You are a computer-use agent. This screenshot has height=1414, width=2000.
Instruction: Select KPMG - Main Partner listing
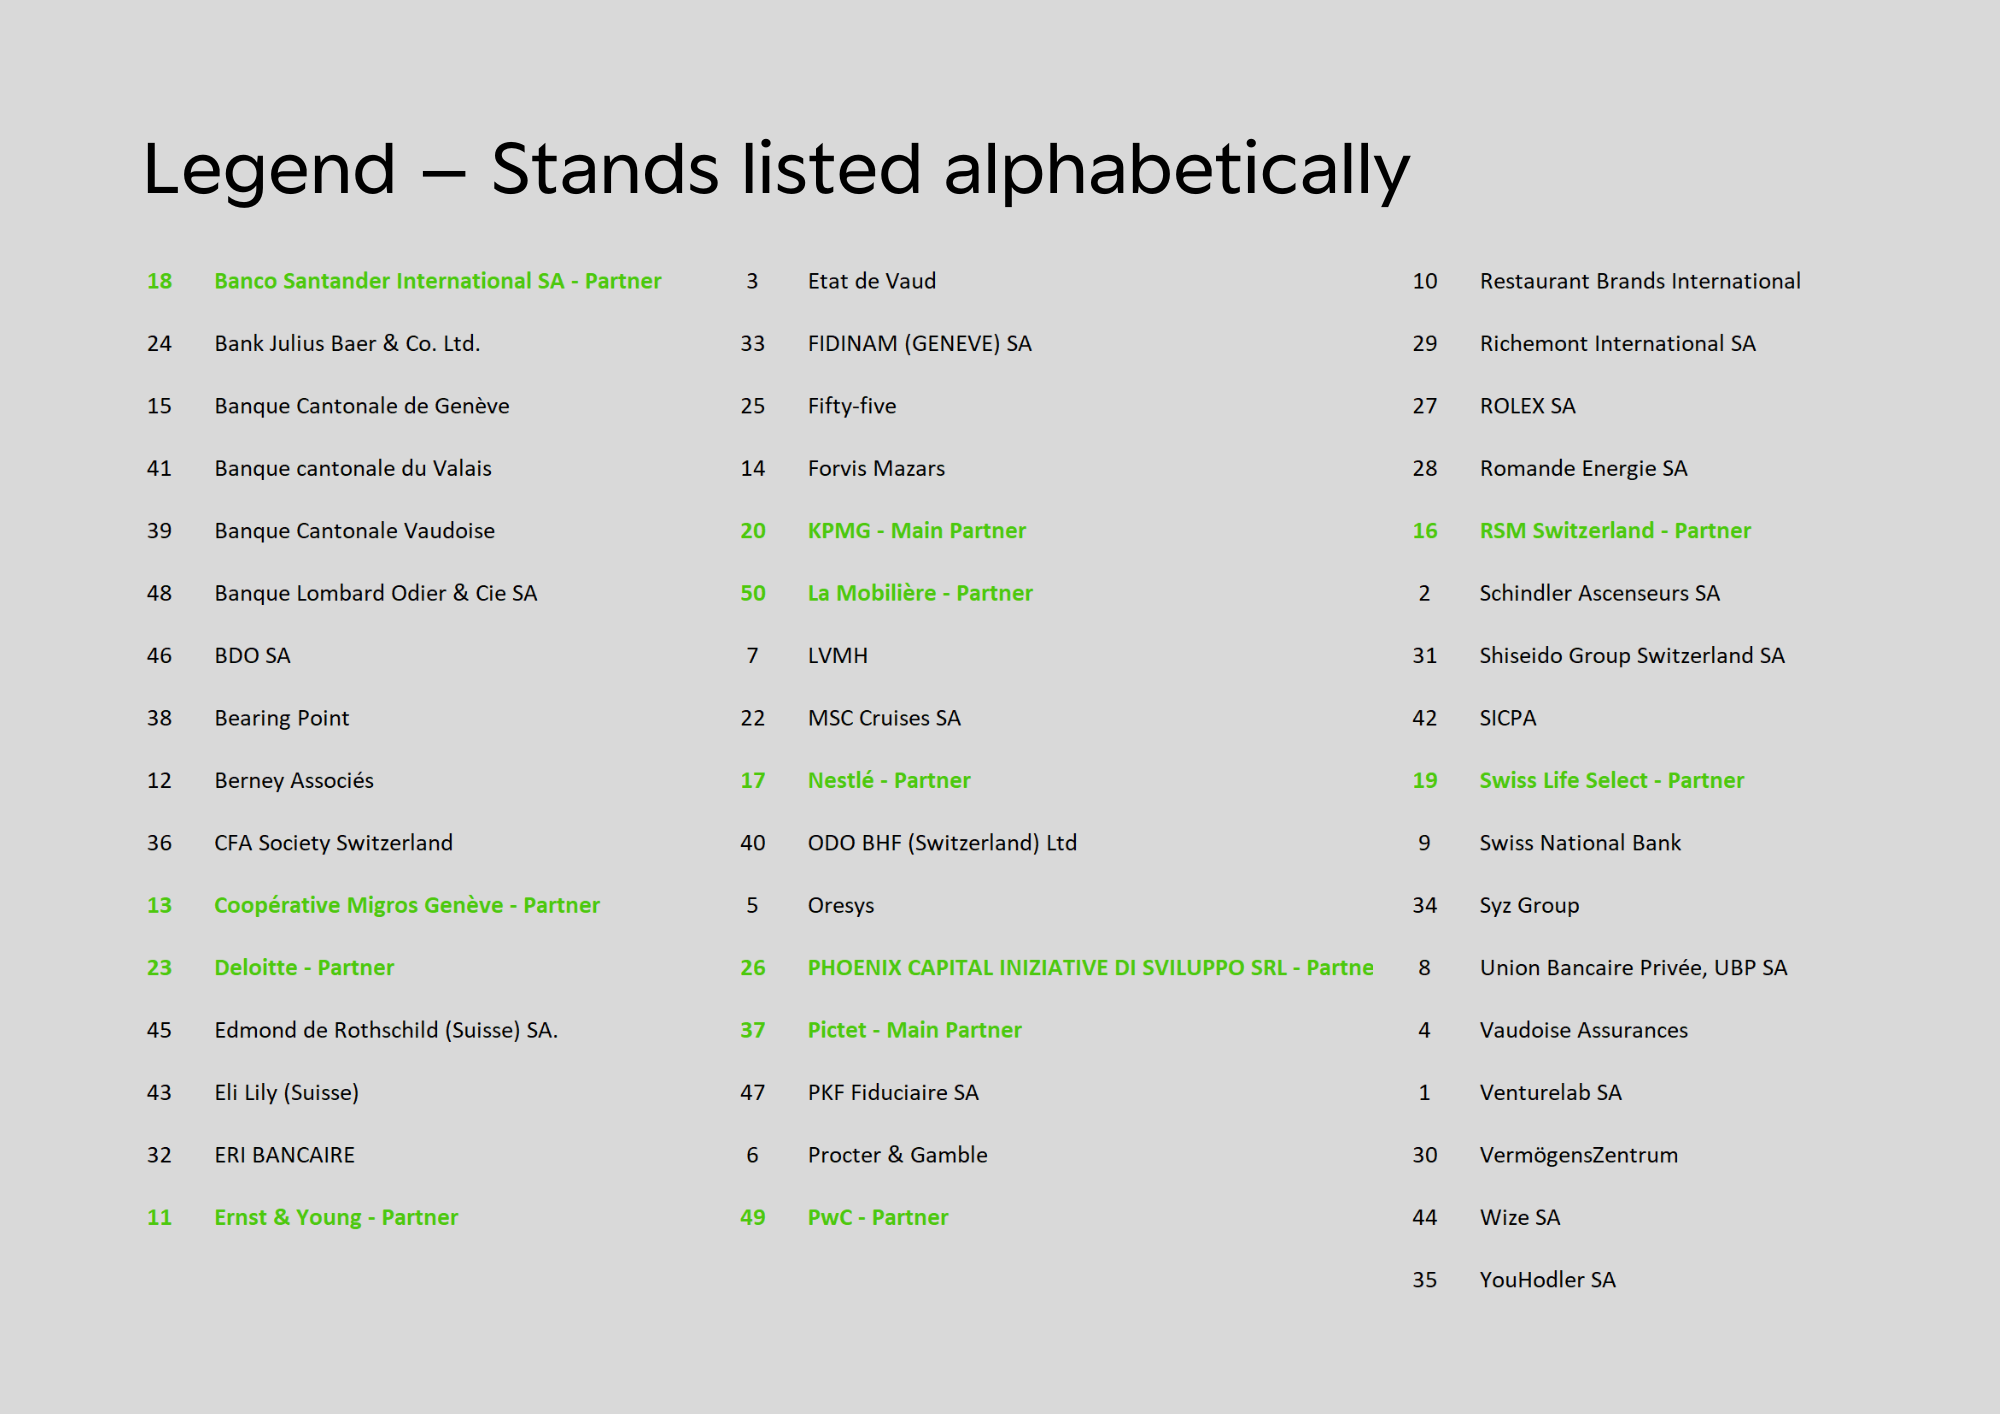tap(916, 531)
